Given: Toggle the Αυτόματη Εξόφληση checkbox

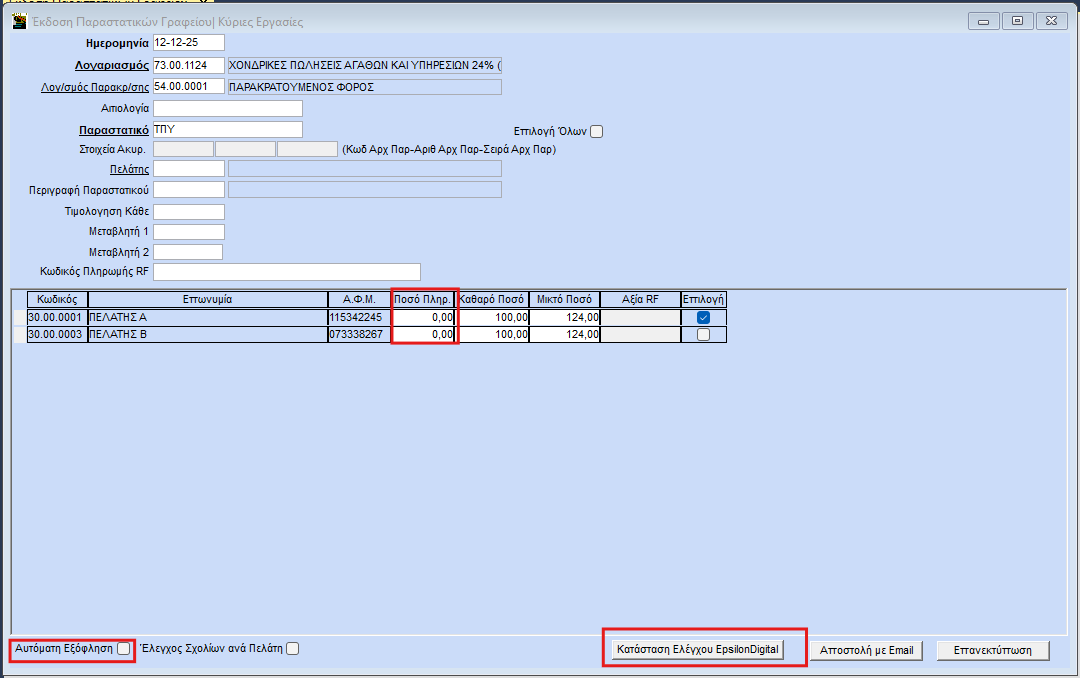Looking at the screenshot, I should click(x=123, y=648).
